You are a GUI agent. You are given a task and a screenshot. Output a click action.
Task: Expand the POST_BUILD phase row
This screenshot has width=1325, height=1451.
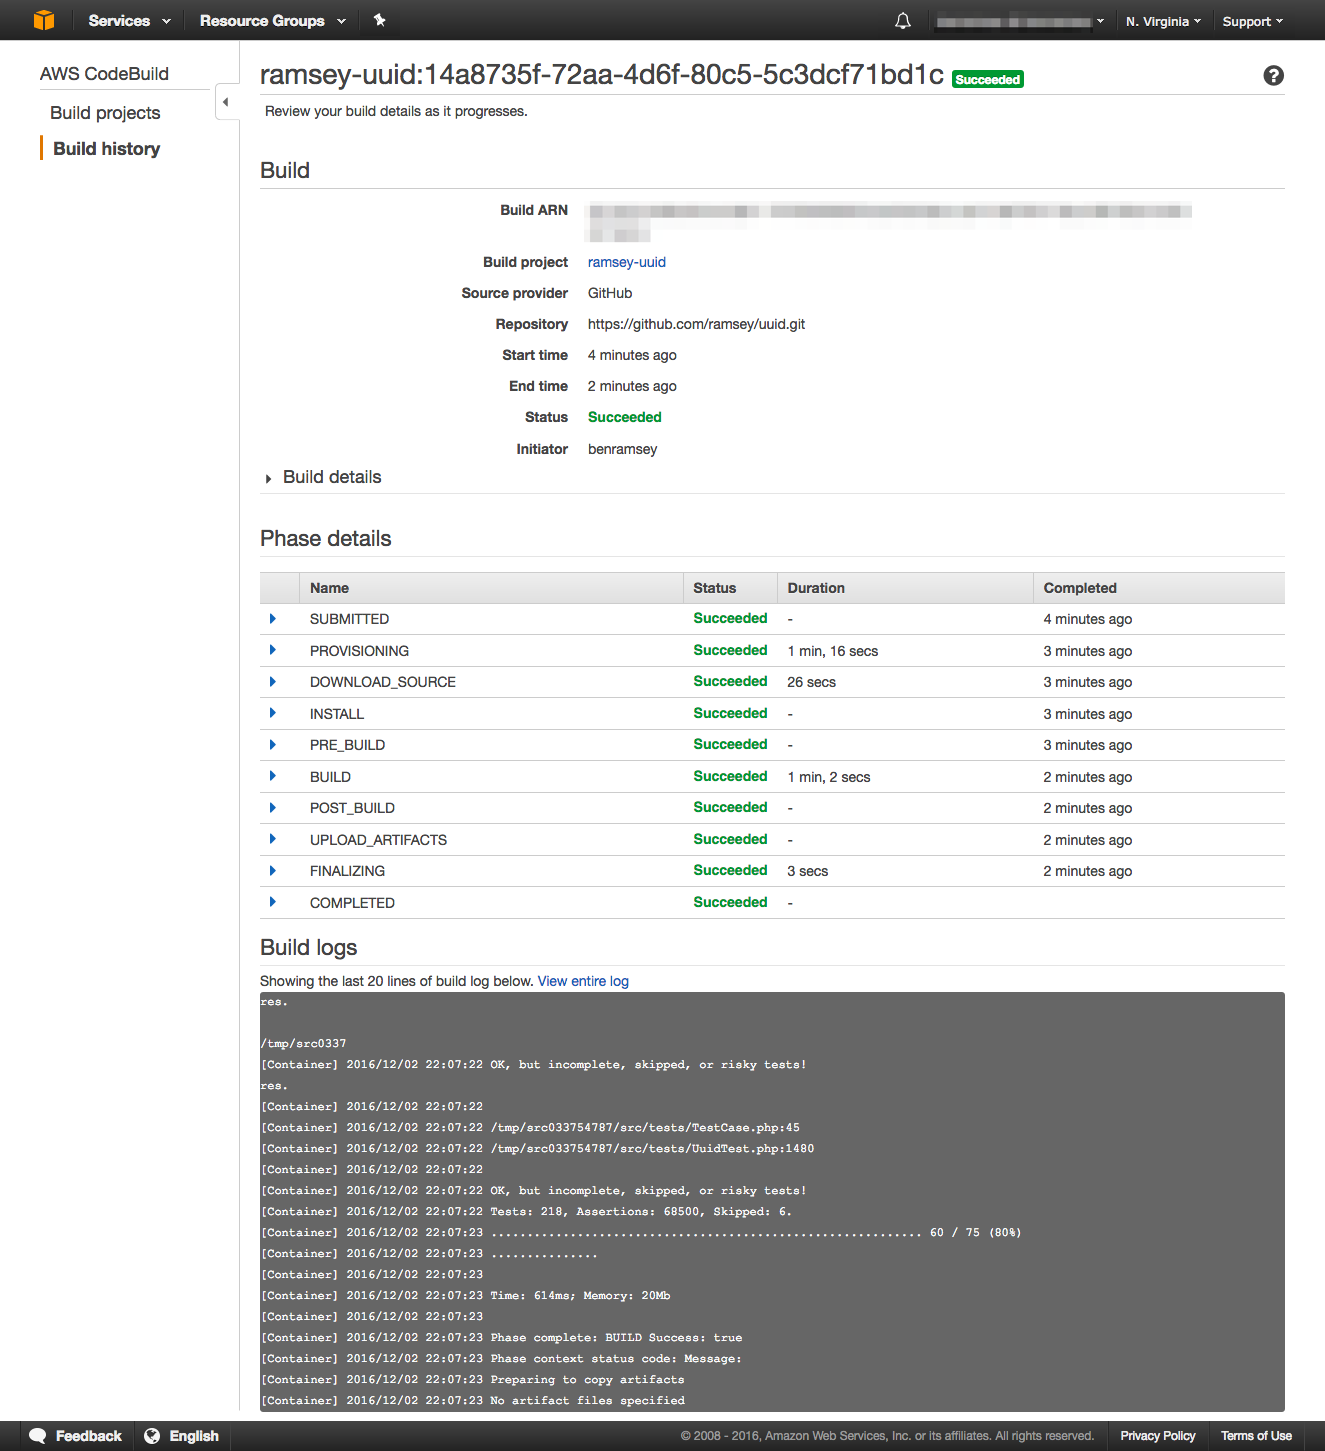(x=272, y=808)
